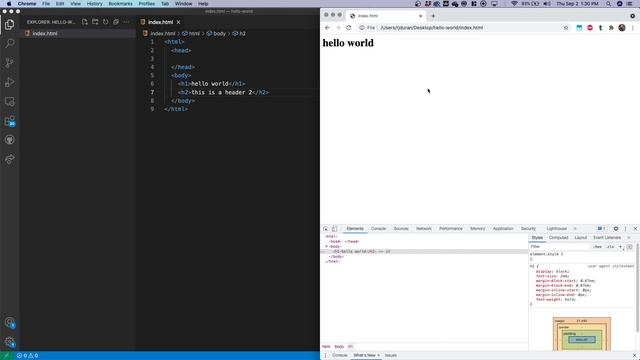The height and width of the screenshot is (360, 640).
Task: Open the Extensions puzzle icon in Chrome
Action: coord(611,28)
